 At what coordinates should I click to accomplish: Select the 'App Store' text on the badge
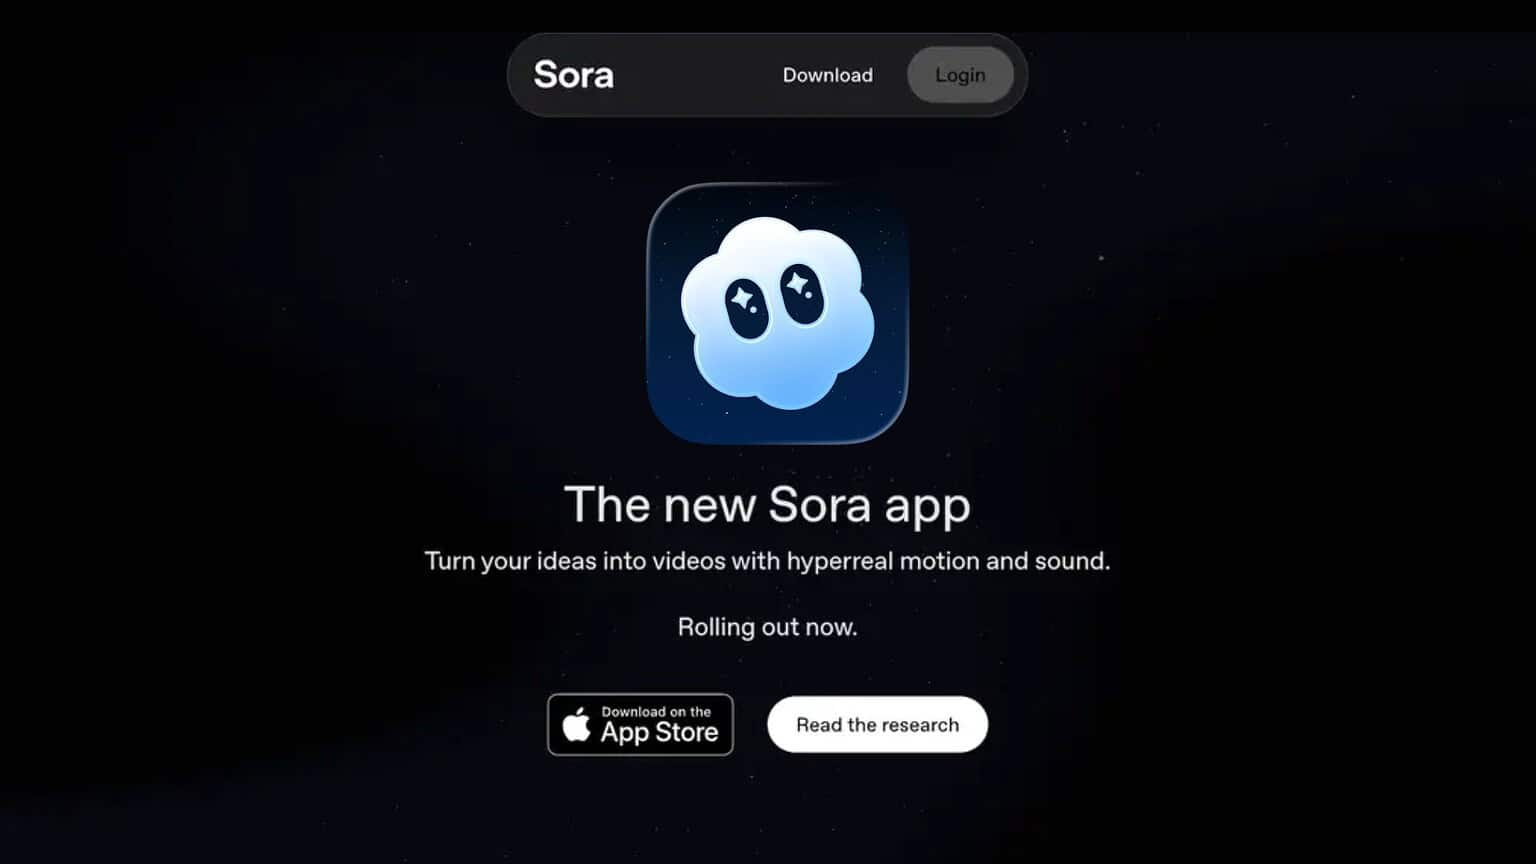(x=659, y=733)
